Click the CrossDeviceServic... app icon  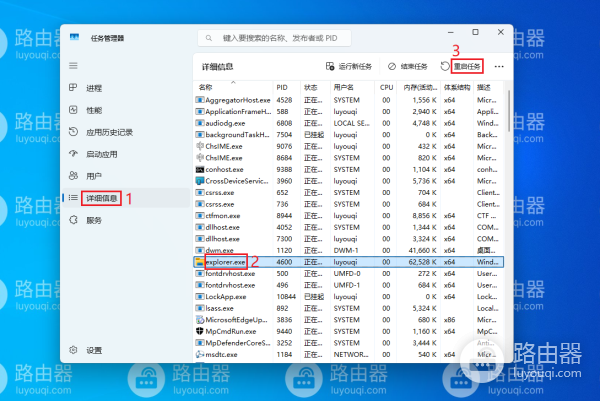tap(199, 181)
